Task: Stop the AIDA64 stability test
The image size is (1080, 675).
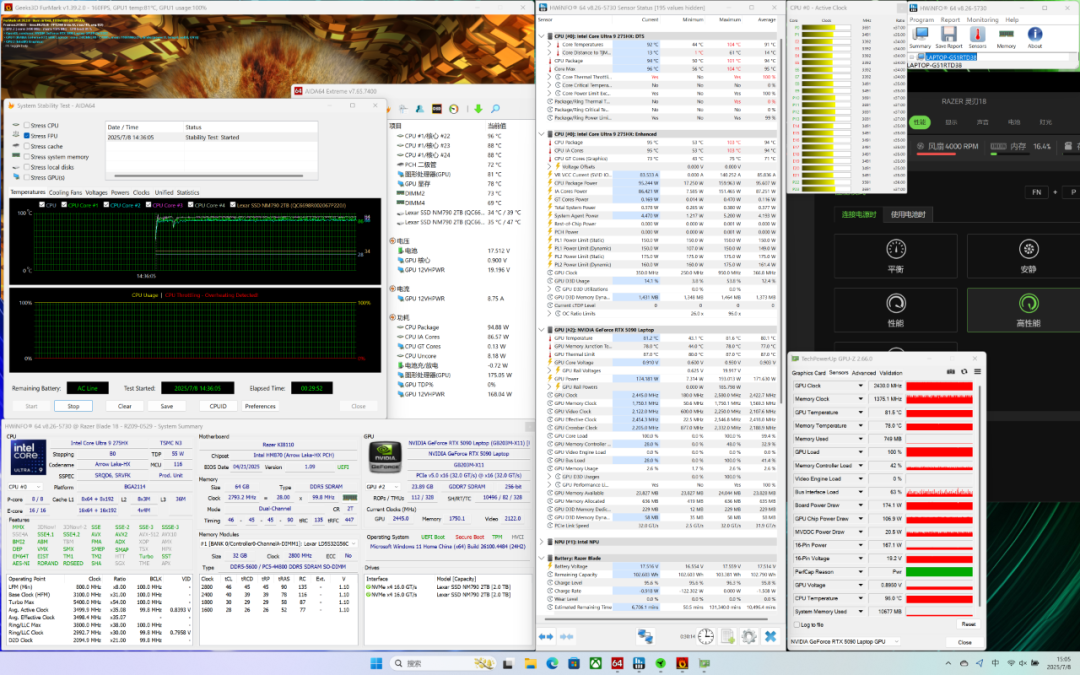Action: (x=73, y=406)
